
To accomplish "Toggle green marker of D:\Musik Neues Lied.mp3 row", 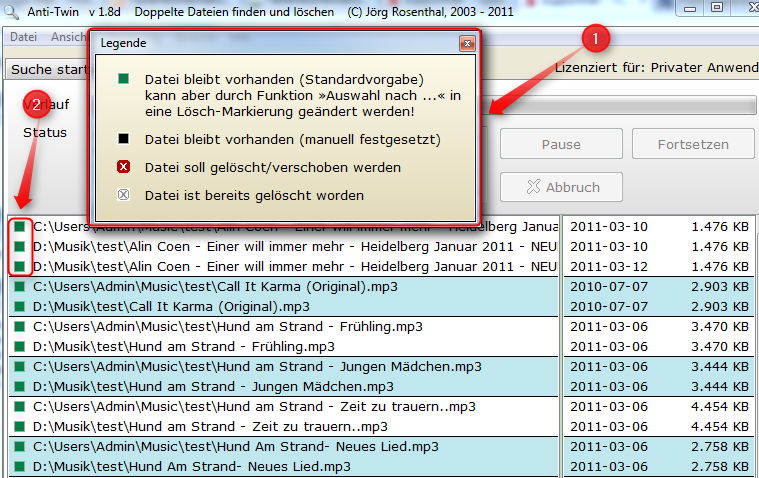I will (19, 467).
